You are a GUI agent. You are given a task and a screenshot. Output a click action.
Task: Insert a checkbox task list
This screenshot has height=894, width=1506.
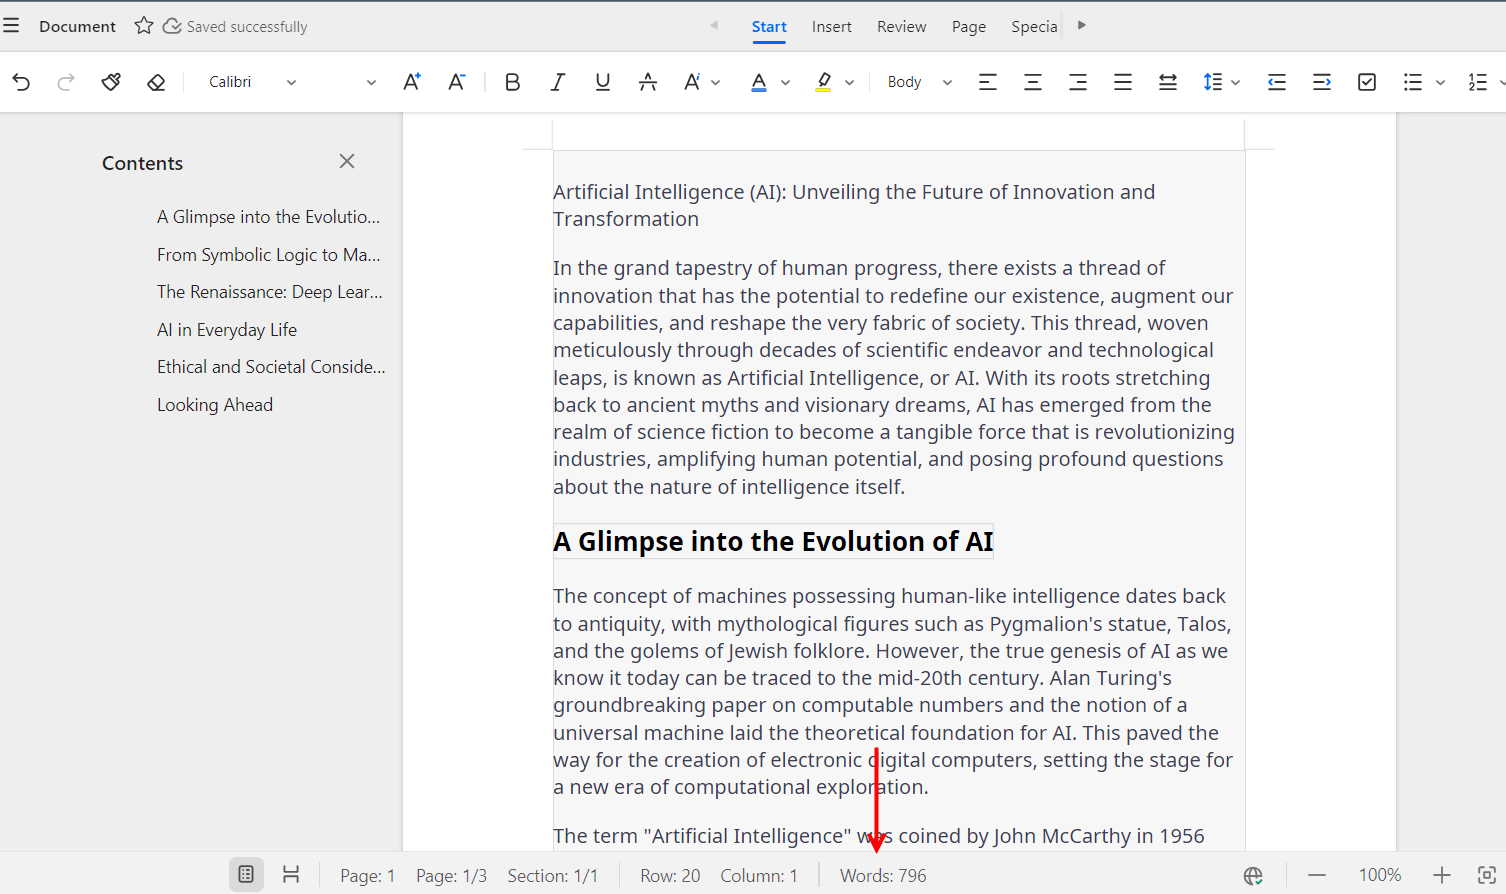click(x=1367, y=82)
